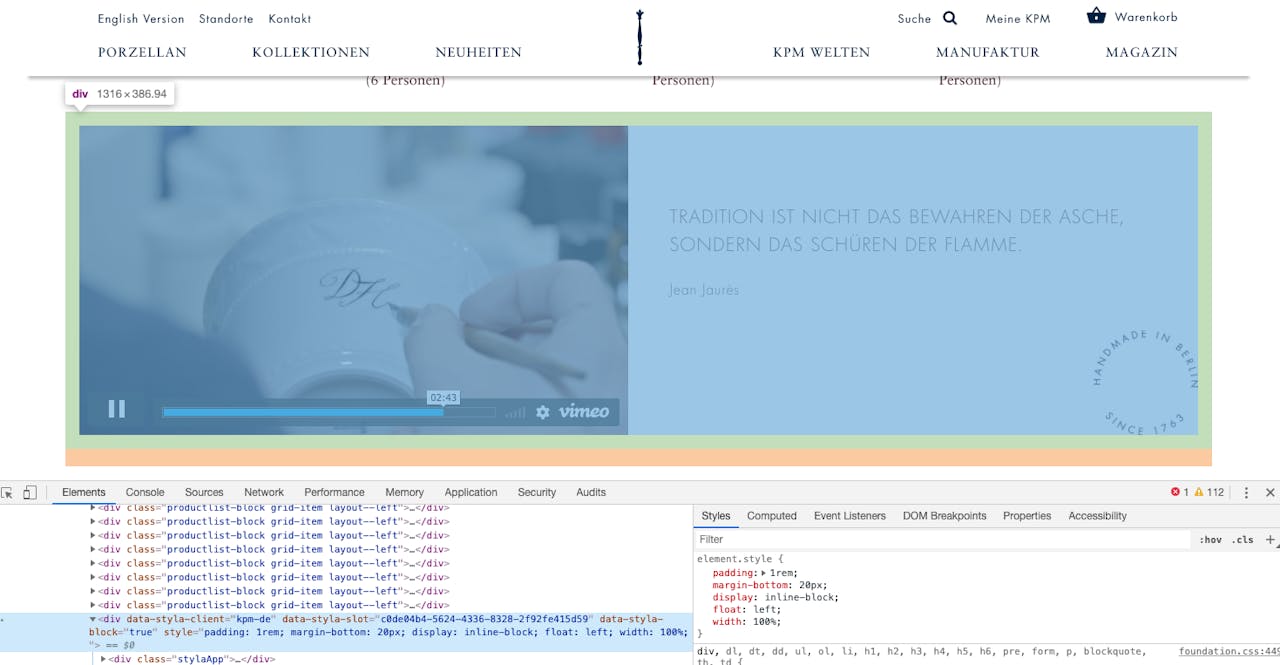Screen dimensions: 1280x665
Task: Click the Warenkorb text link
Action: coord(1146,17)
